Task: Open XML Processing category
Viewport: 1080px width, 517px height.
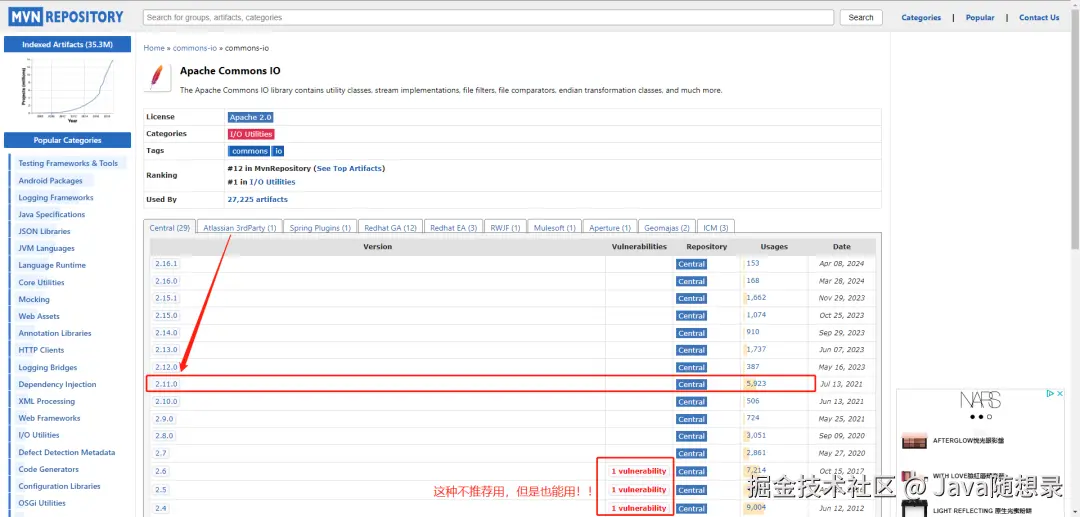Action: pos(46,401)
